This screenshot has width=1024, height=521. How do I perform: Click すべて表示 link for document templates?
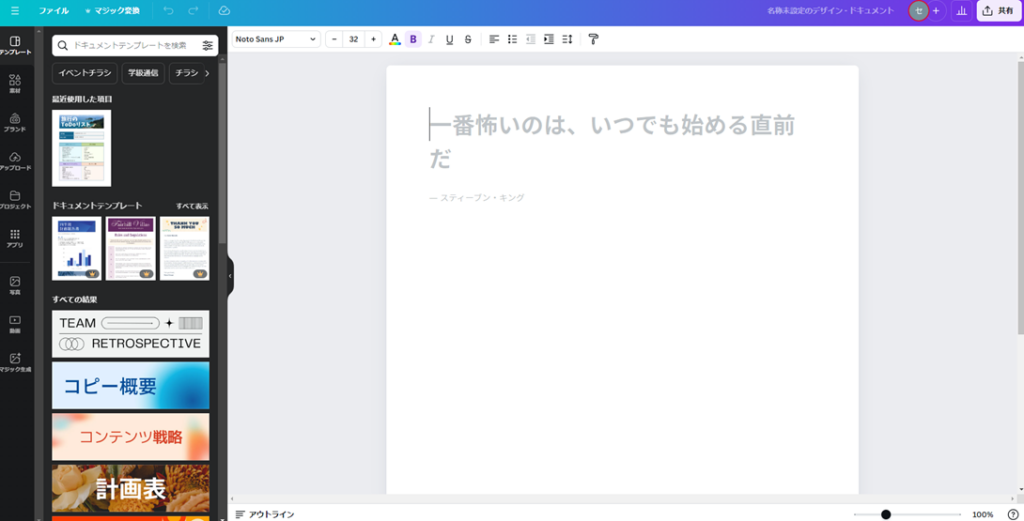coord(192,205)
